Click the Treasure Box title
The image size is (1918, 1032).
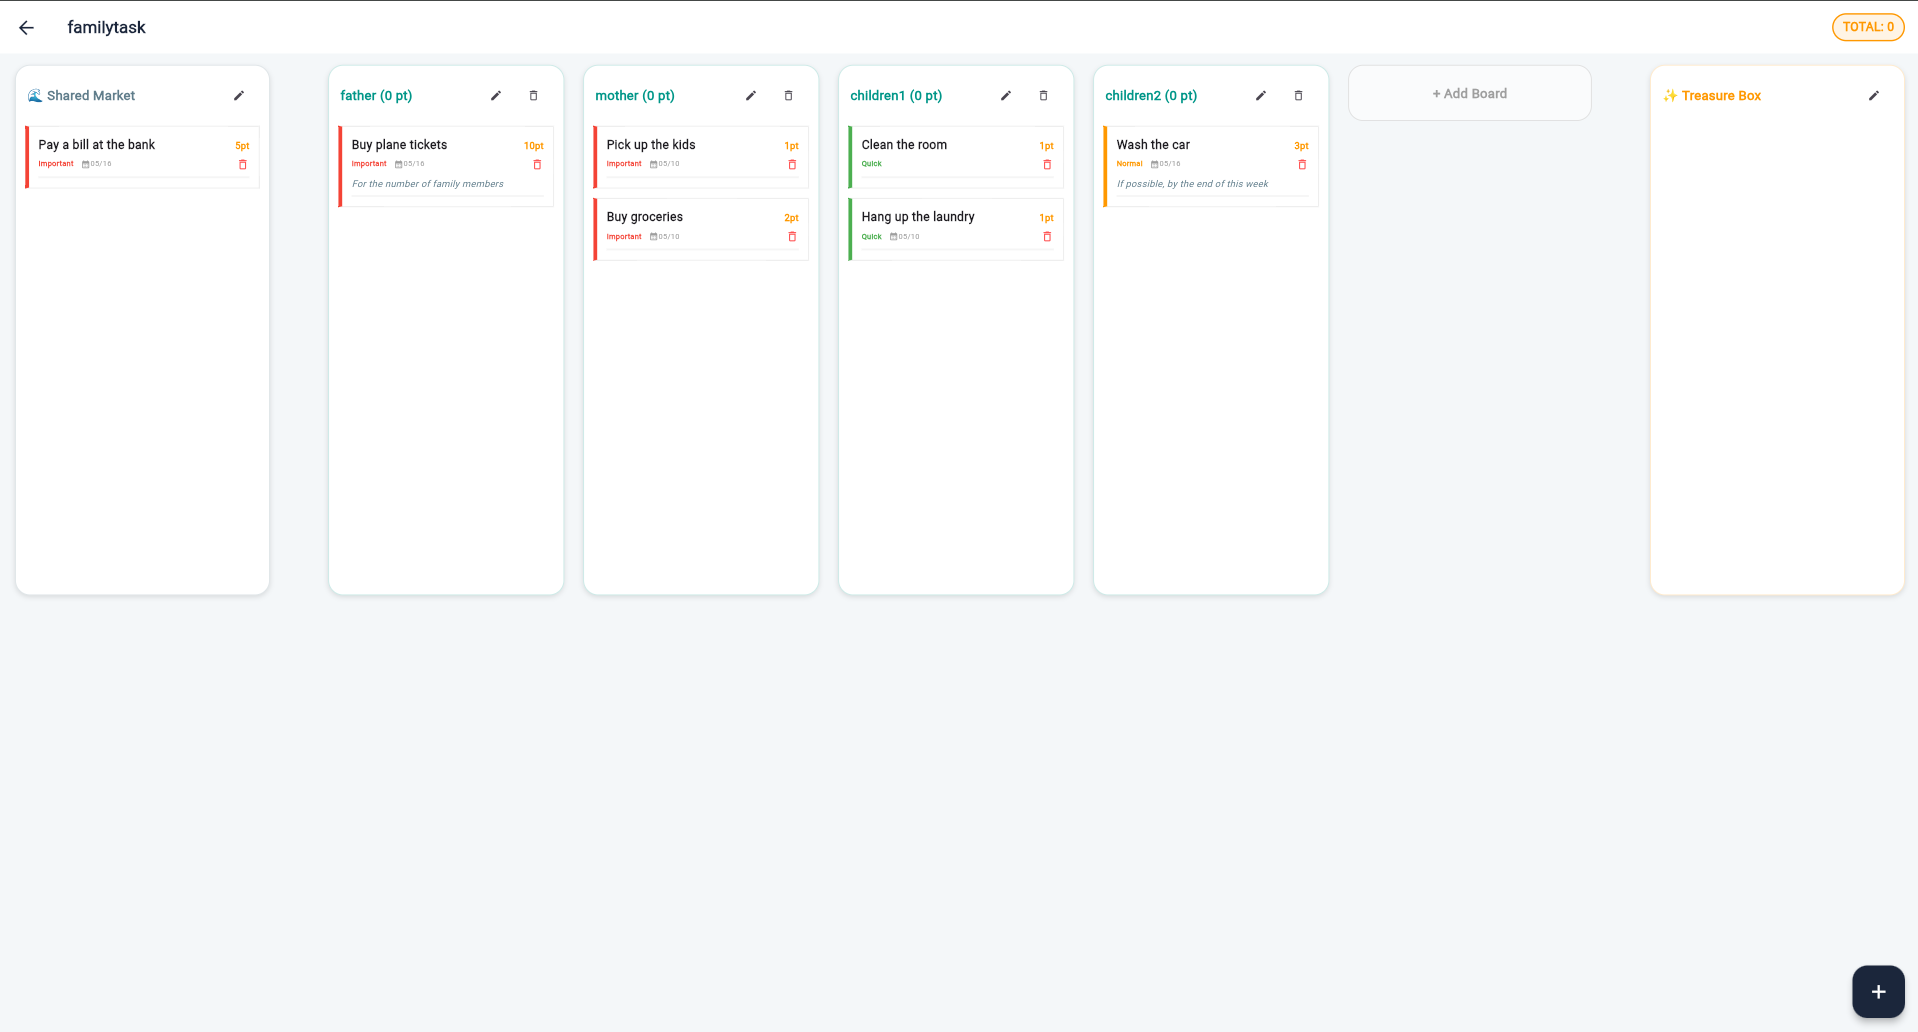pyautogui.click(x=1712, y=96)
